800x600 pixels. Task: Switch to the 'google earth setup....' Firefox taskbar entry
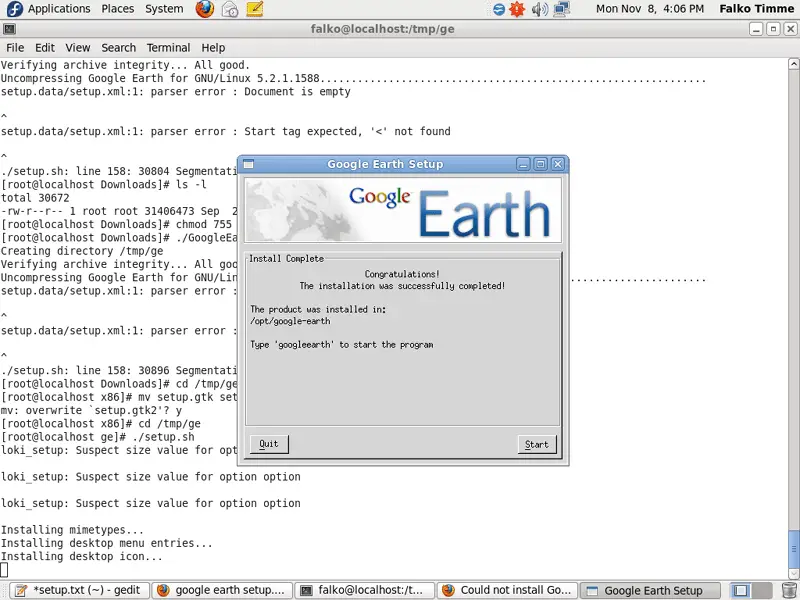[222, 590]
